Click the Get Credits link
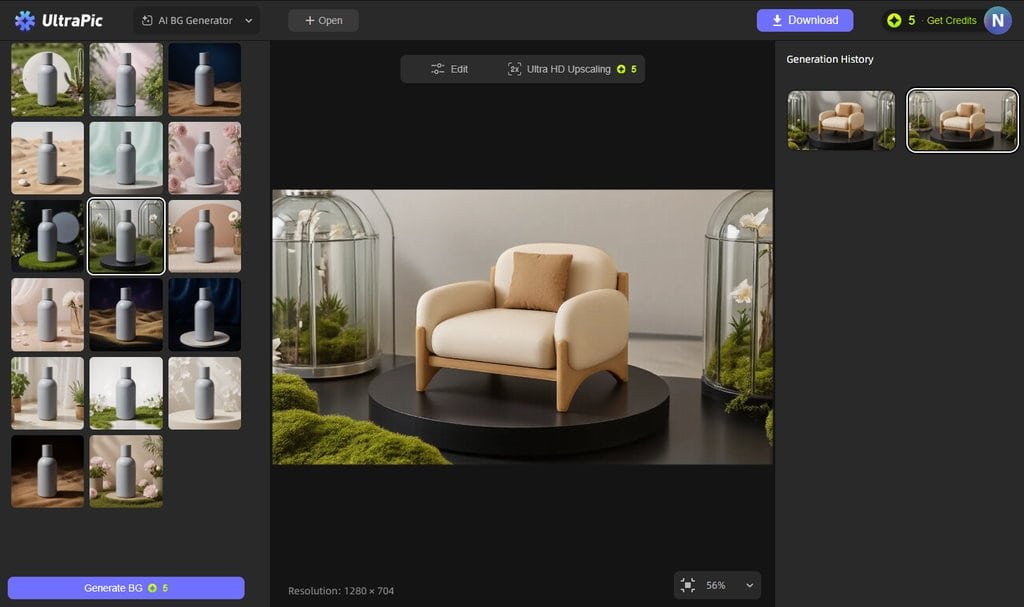 tap(952, 20)
